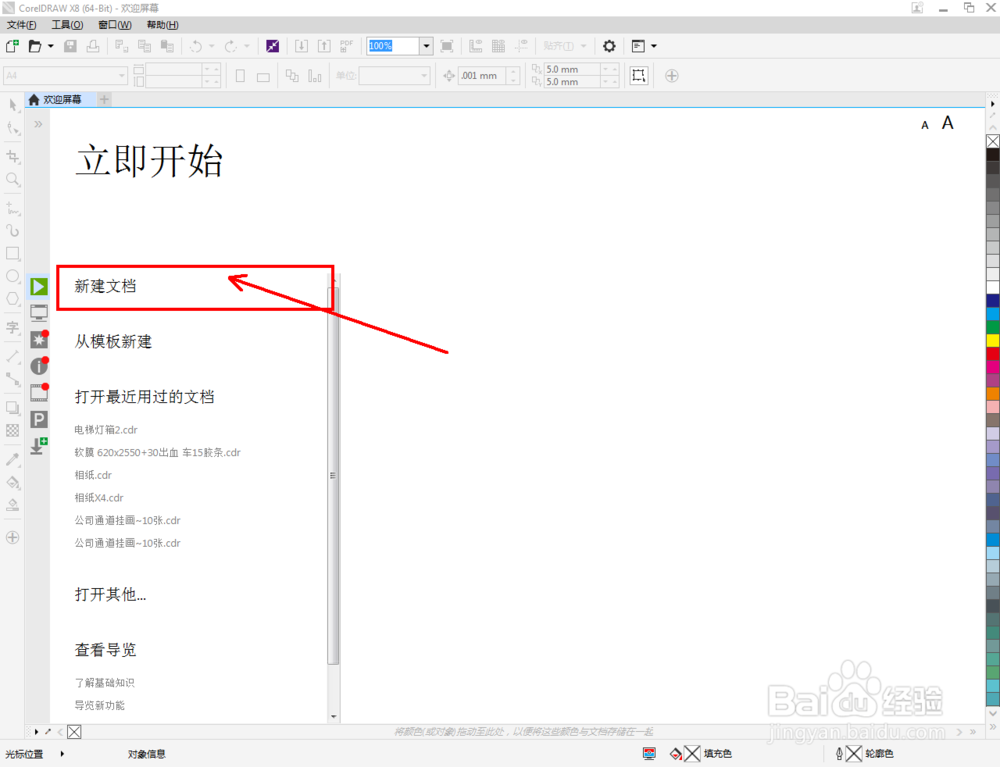Click the Import icon in toolbar

click(x=302, y=46)
